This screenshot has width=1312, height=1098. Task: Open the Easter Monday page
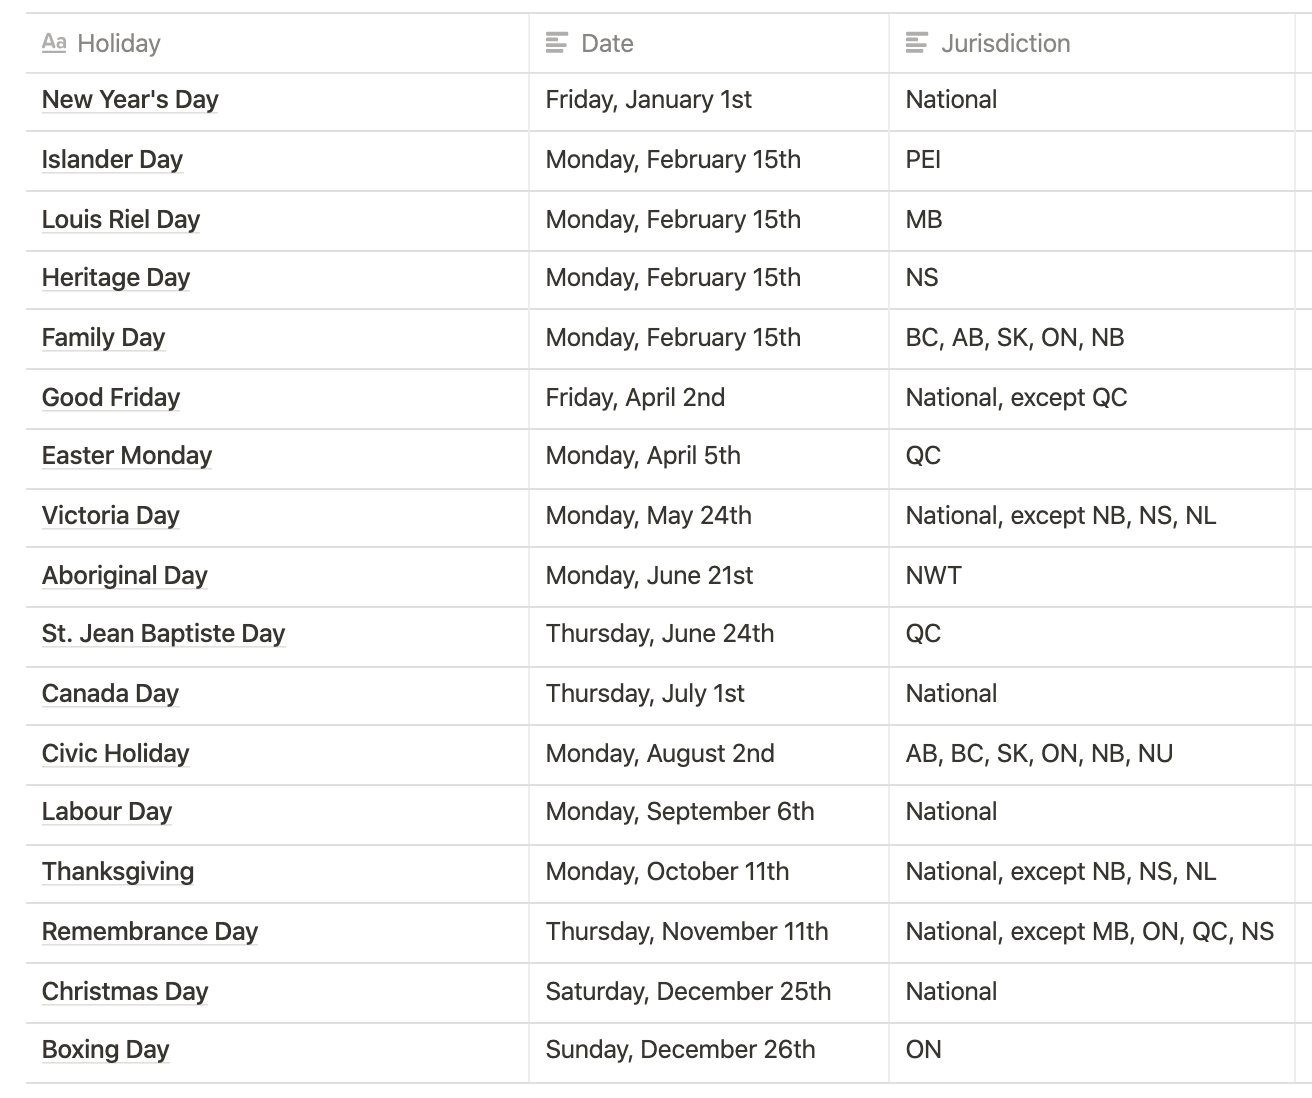127,456
